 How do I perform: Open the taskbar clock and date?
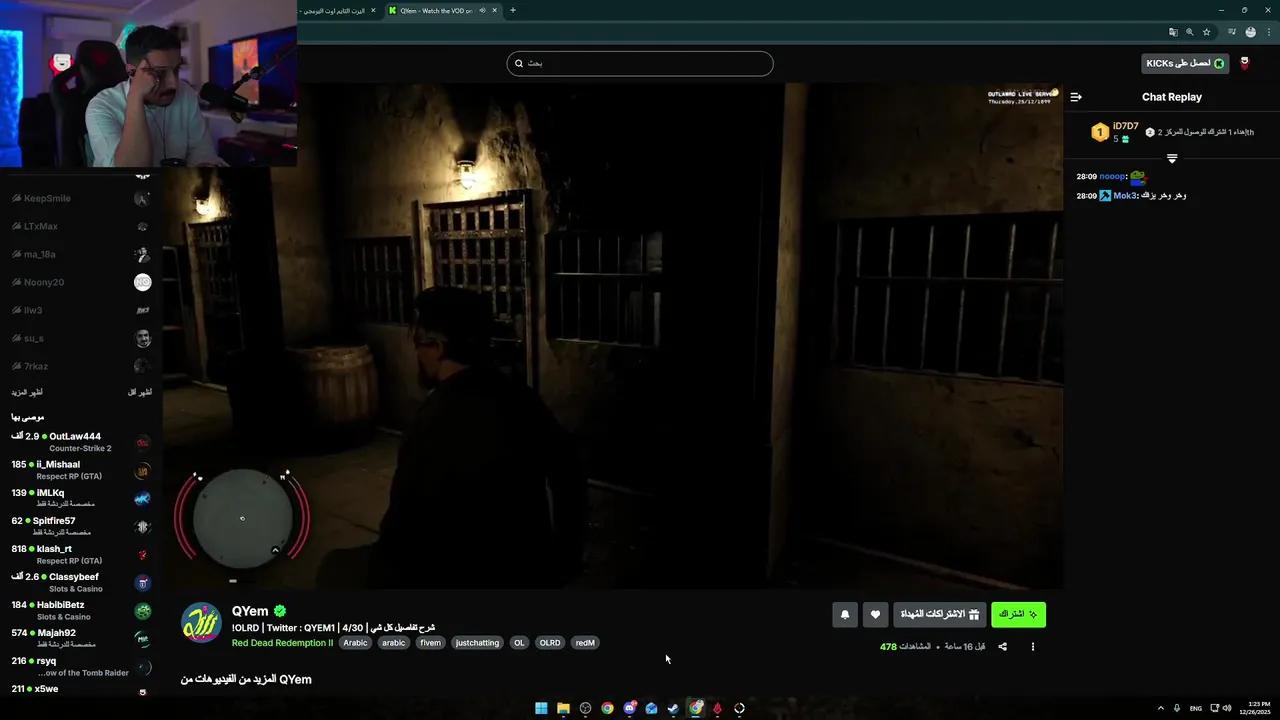coord(1254,708)
